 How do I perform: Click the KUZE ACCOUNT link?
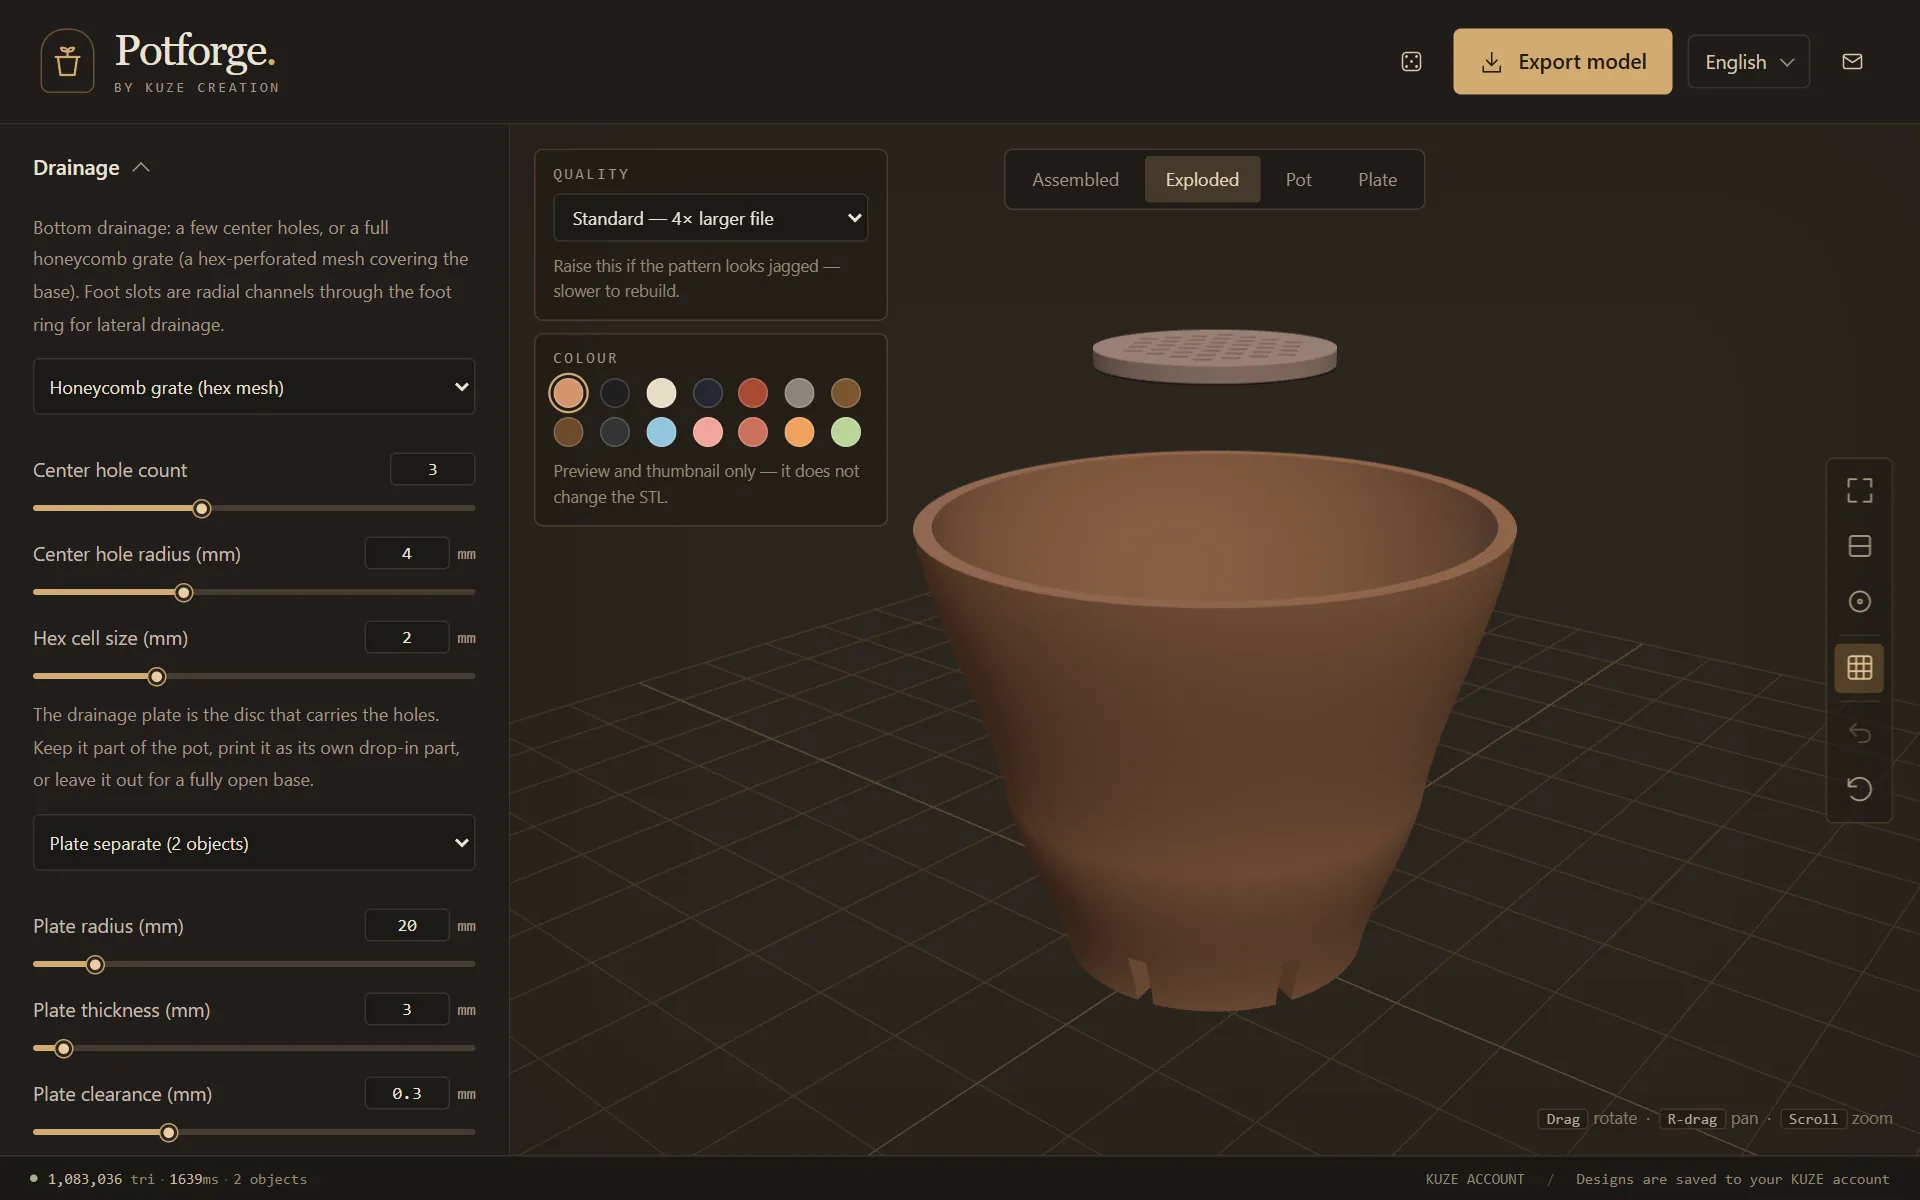tap(1475, 1179)
